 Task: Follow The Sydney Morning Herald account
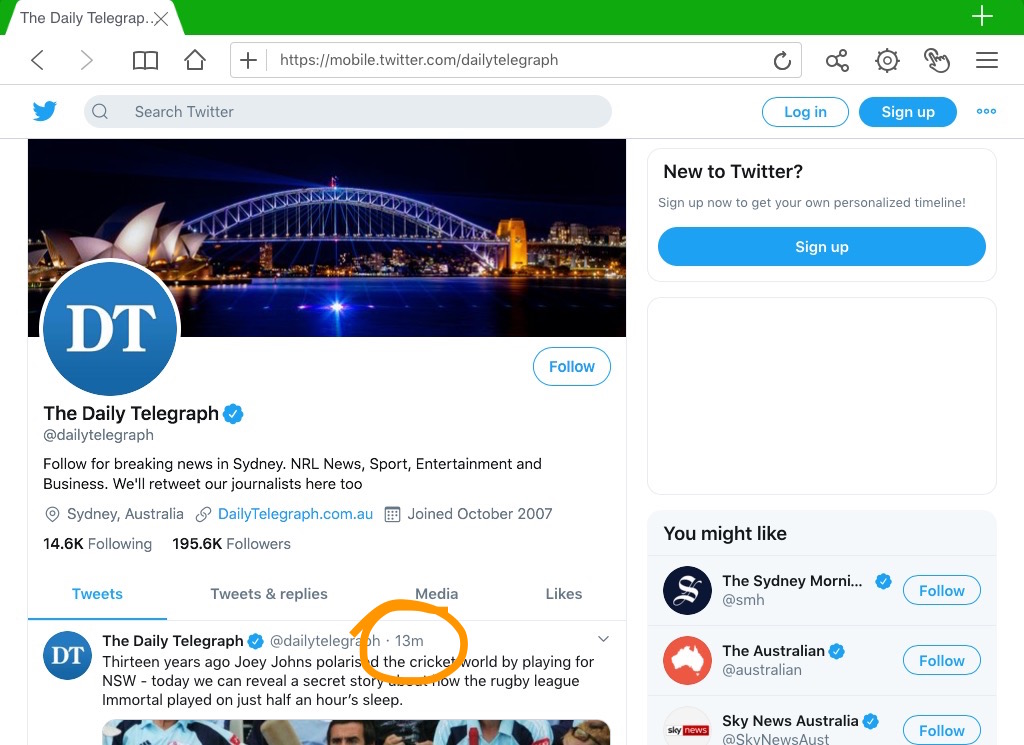pos(941,591)
